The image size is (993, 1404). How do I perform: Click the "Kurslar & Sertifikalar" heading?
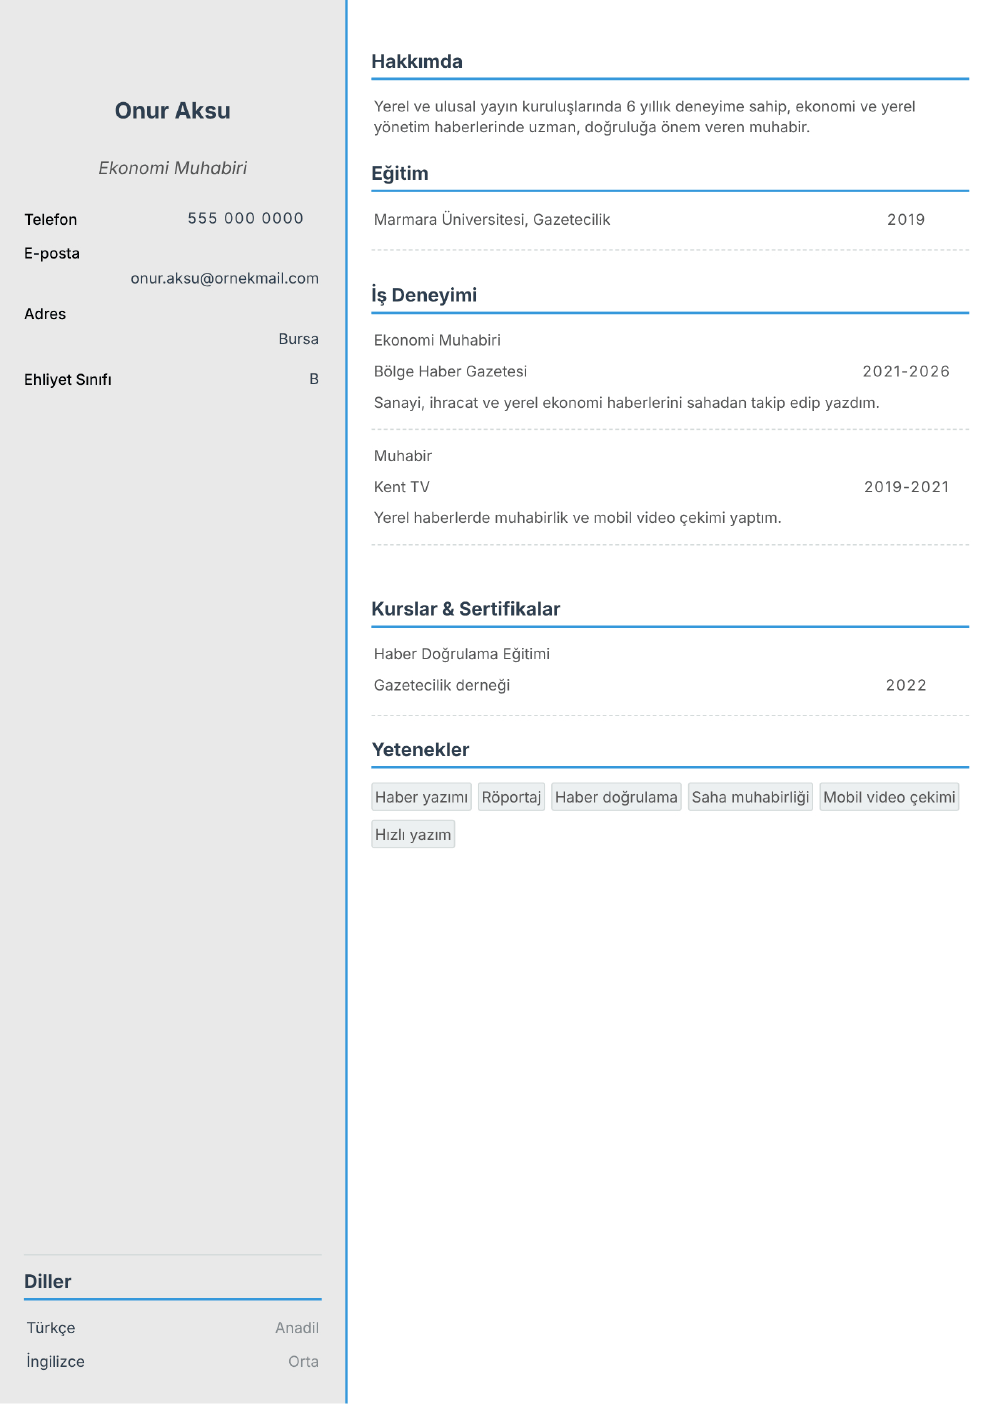pyautogui.click(x=466, y=609)
